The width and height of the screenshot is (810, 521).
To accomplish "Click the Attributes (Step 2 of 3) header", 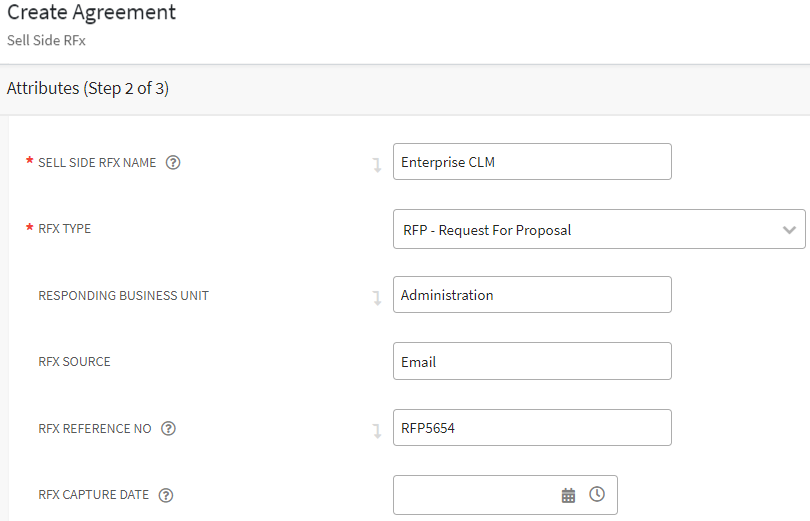I will click(88, 88).
